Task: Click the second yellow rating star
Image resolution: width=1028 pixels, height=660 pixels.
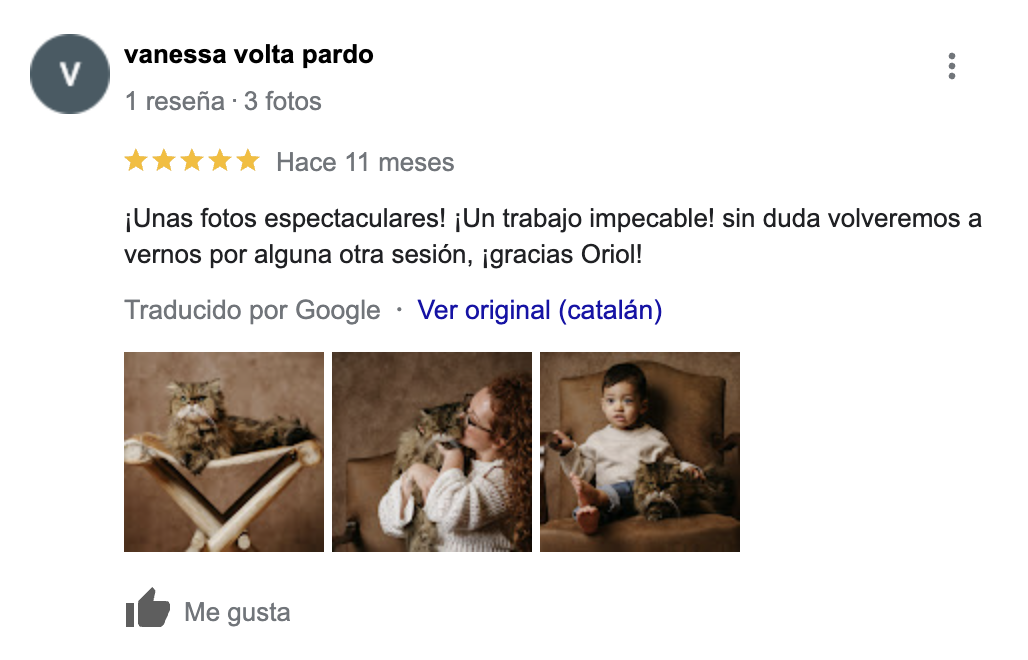Action: pyautogui.click(x=163, y=161)
